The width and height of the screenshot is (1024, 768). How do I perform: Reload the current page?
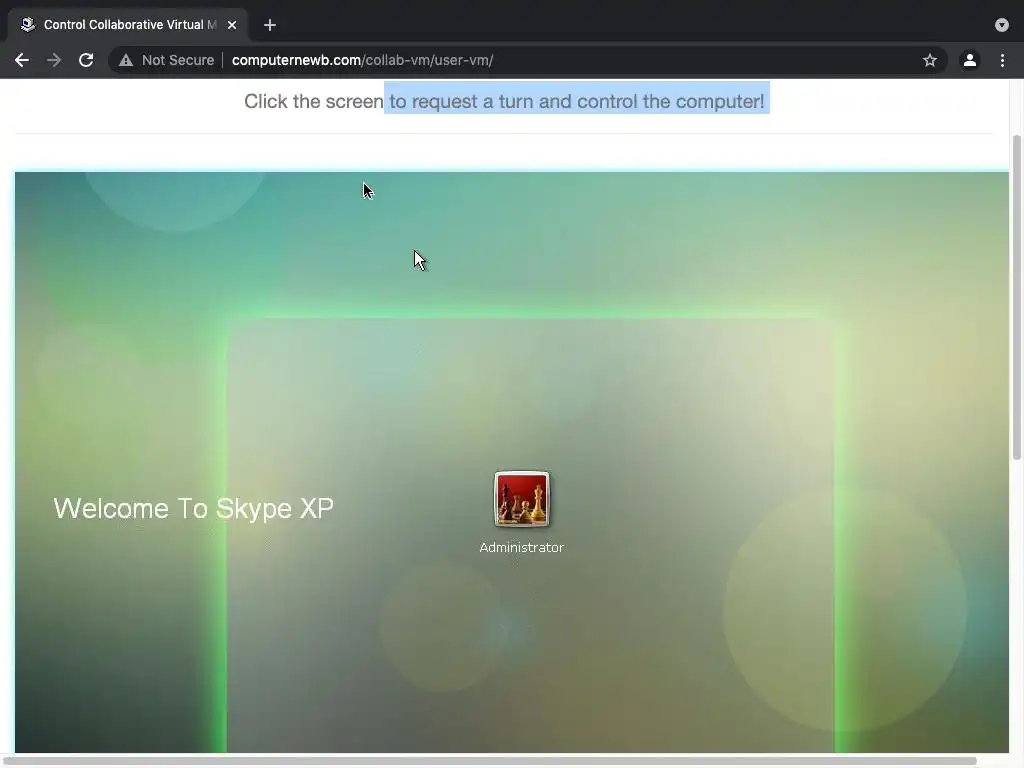86,60
